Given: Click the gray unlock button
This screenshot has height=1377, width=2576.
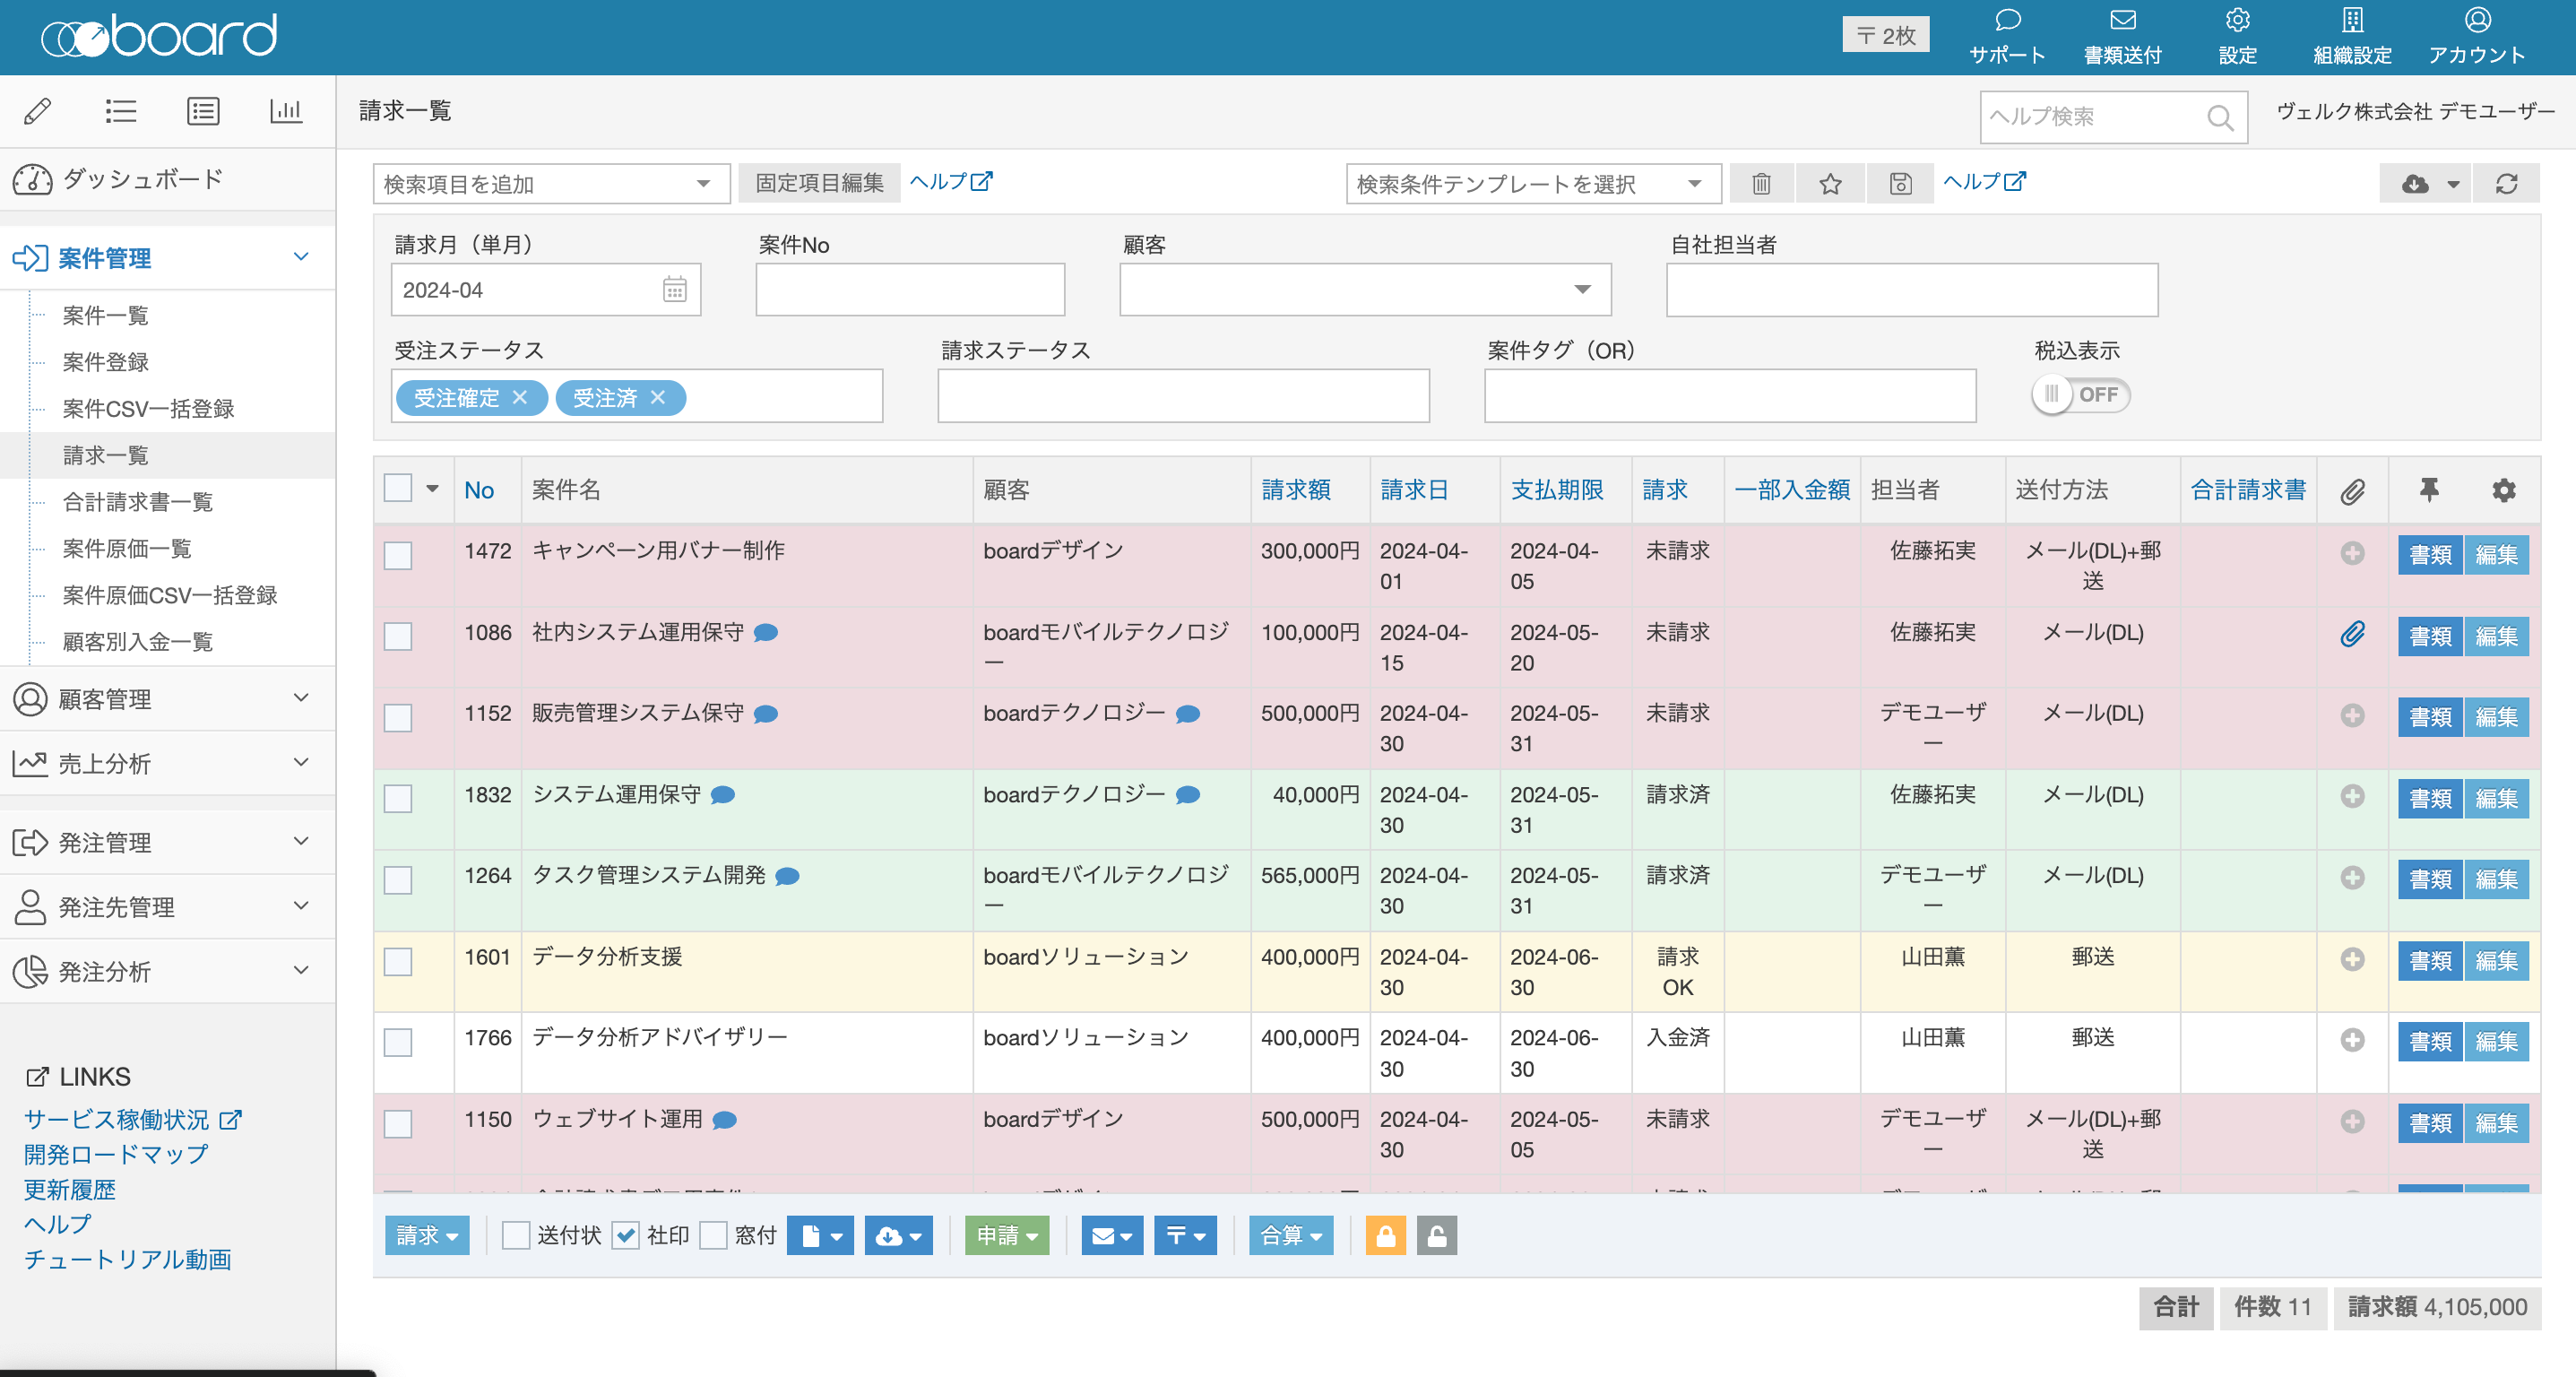Looking at the screenshot, I should (1436, 1236).
